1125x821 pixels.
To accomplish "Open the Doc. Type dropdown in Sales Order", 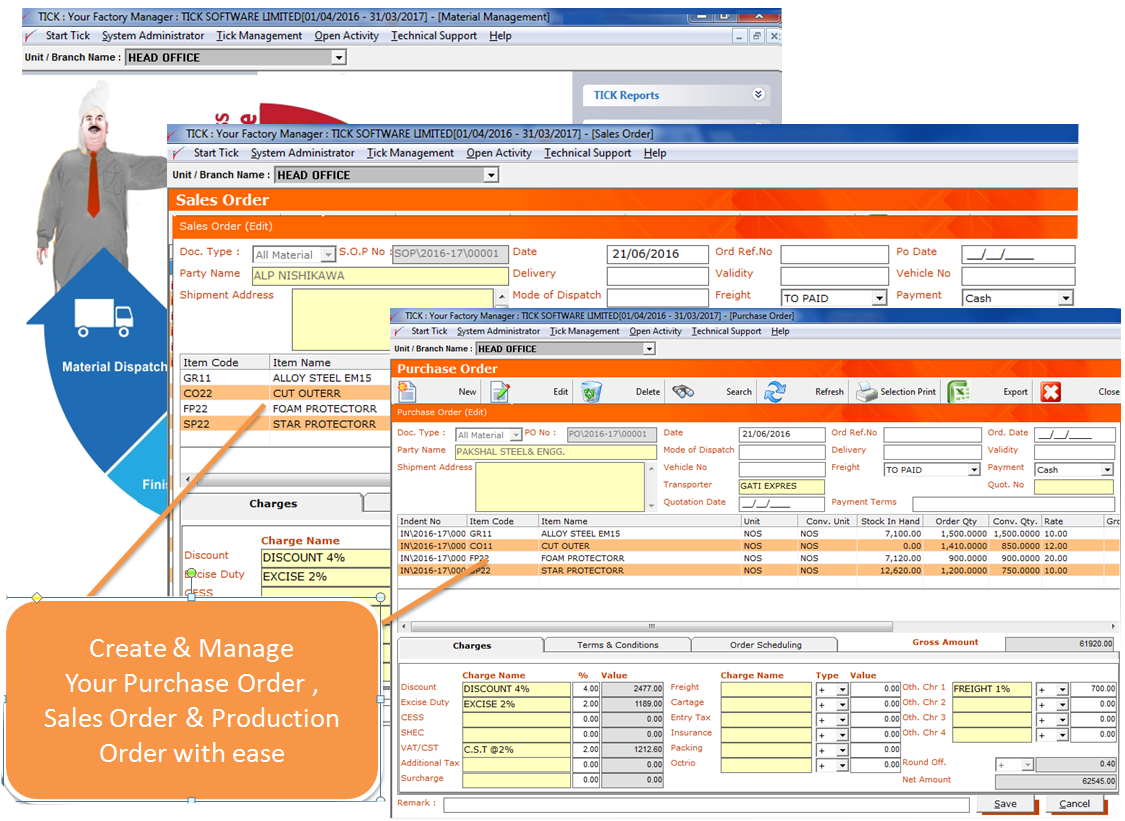I will tap(328, 255).
